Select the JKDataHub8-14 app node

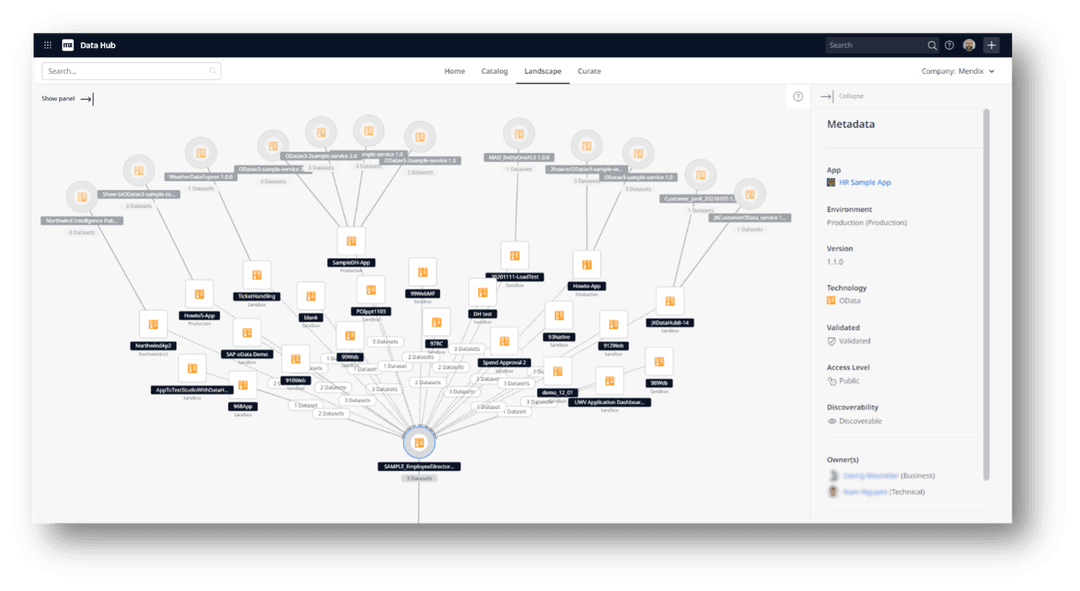[669, 302]
